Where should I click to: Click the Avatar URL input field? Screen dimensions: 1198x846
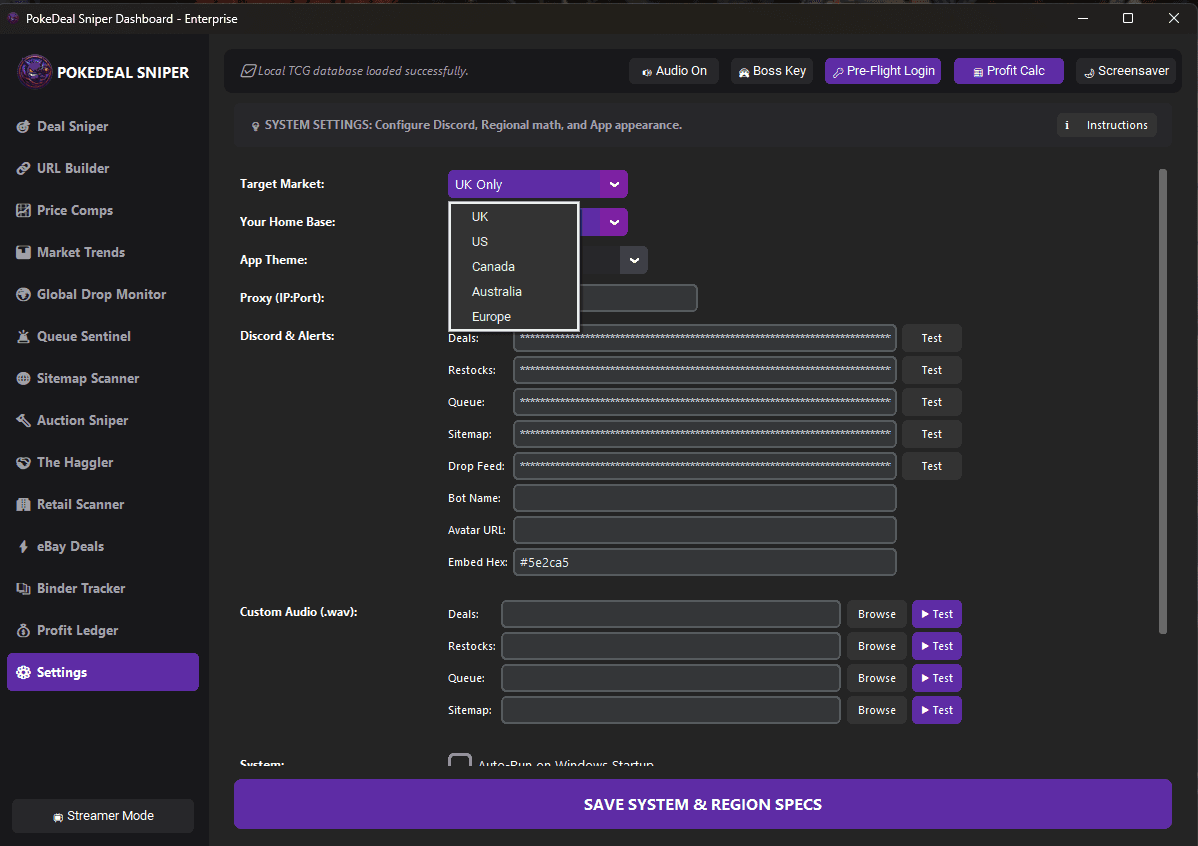click(704, 530)
